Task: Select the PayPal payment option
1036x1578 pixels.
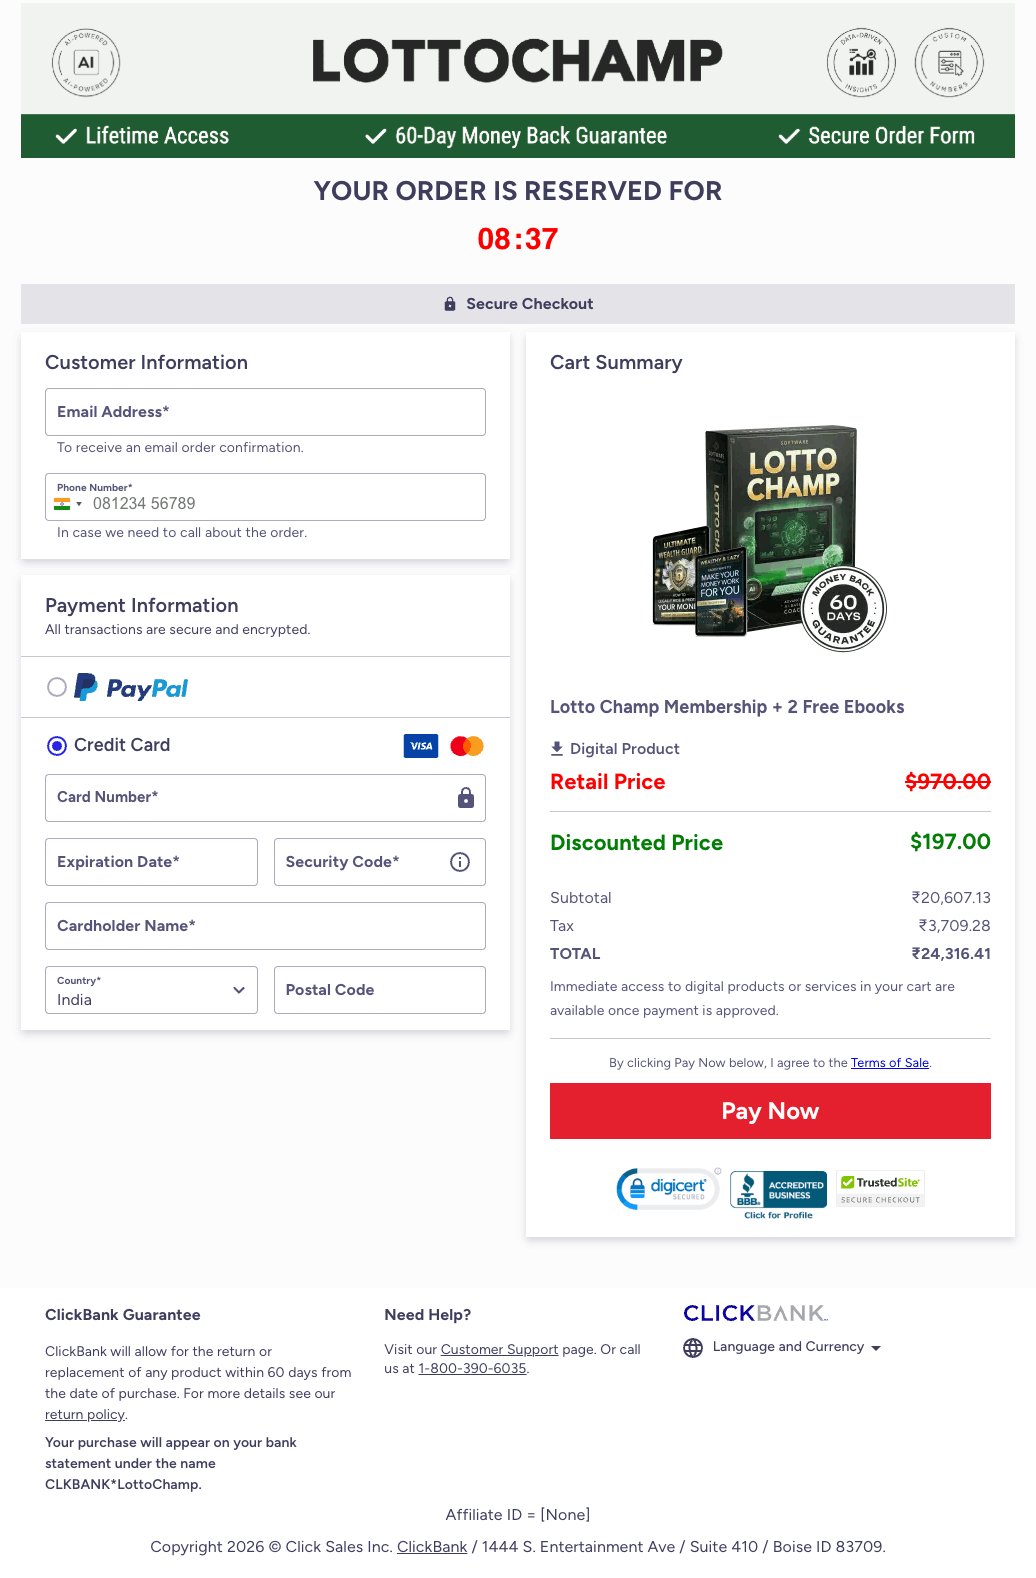Action: [x=57, y=687]
